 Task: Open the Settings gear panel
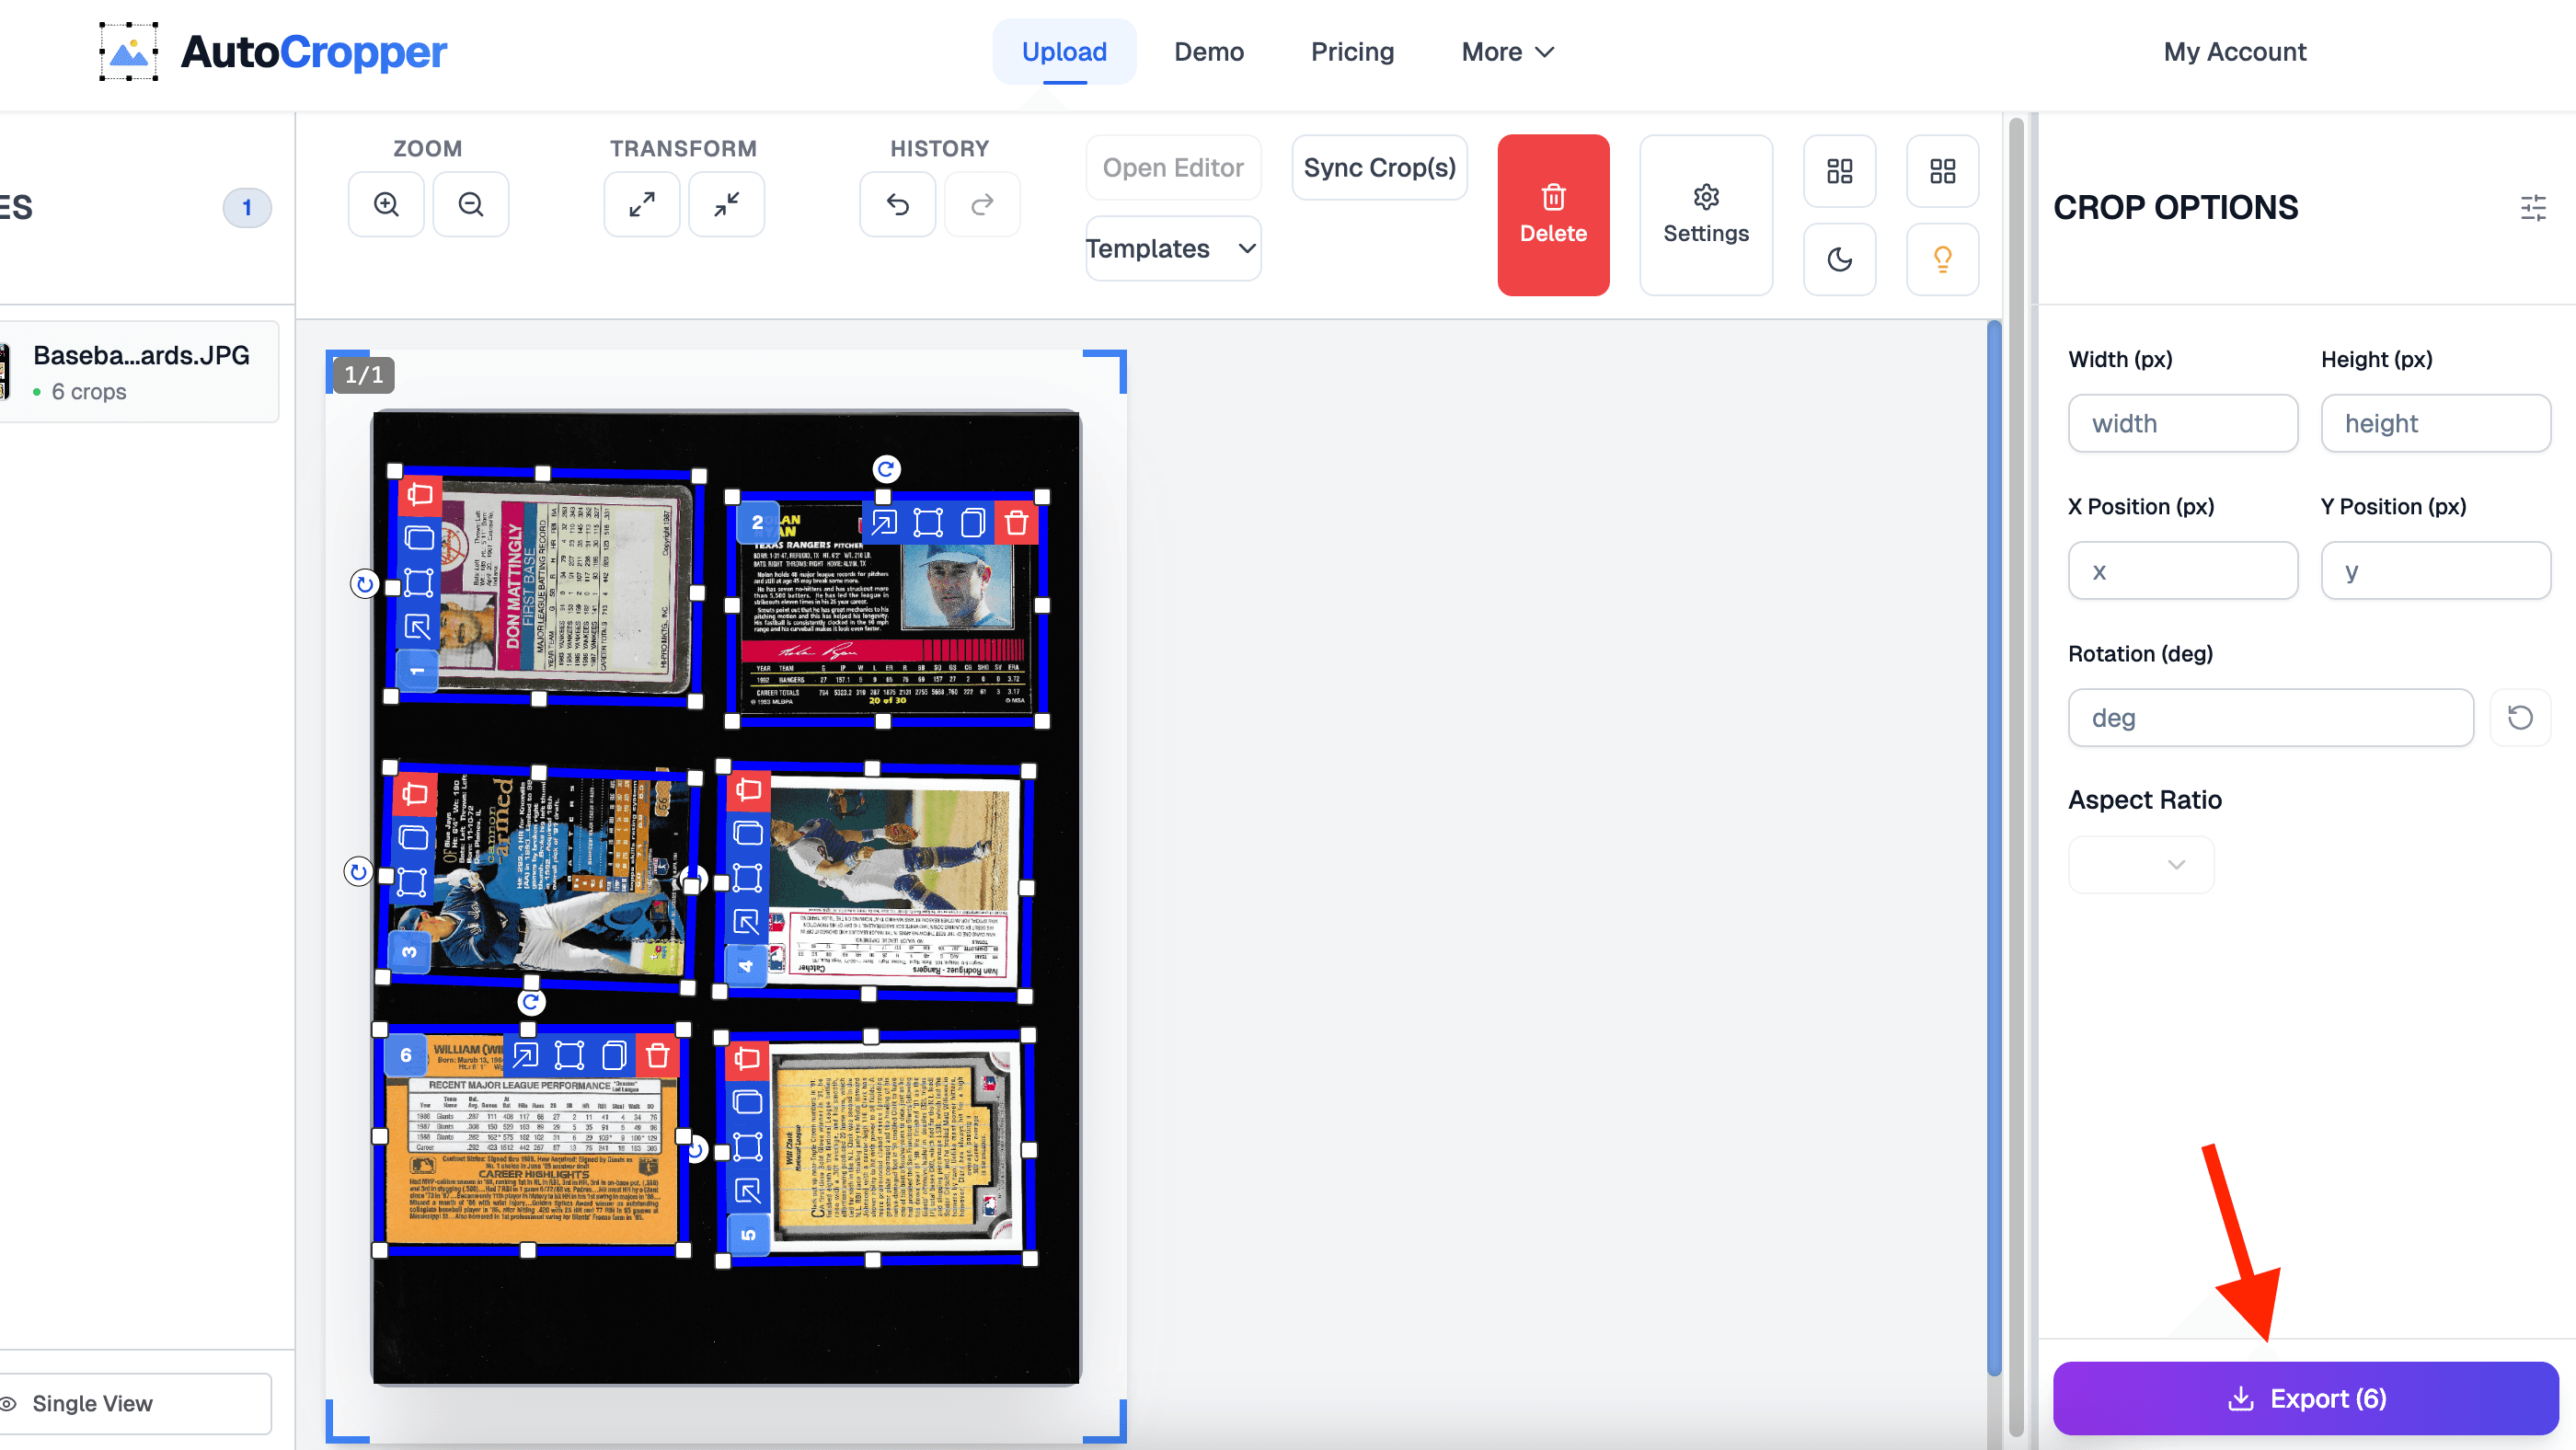(1706, 215)
